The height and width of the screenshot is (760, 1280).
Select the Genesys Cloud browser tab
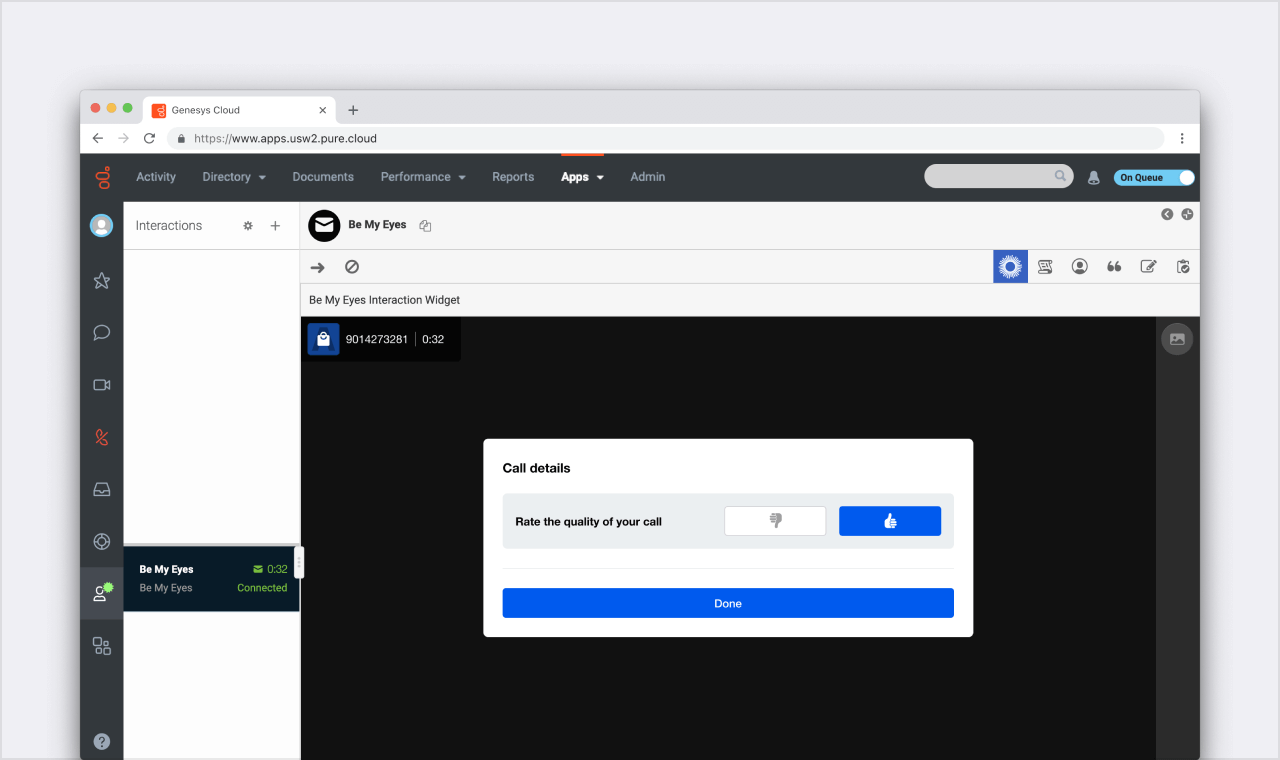[240, 110]
